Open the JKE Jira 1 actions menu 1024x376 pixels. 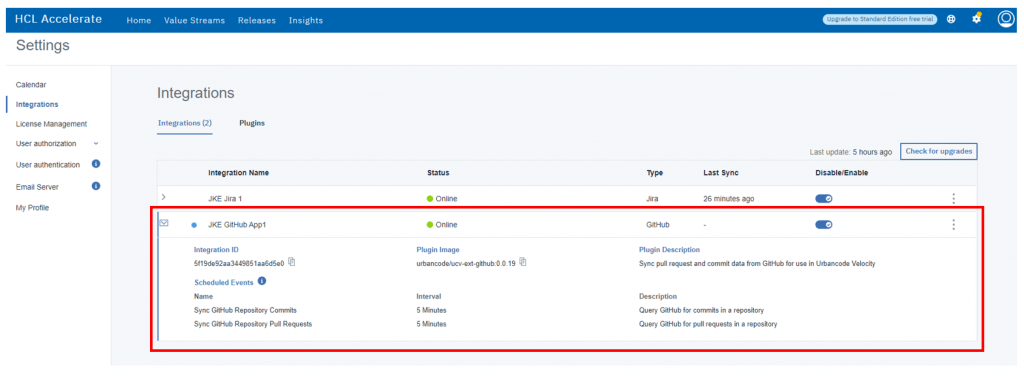click(x=953, y=198)
